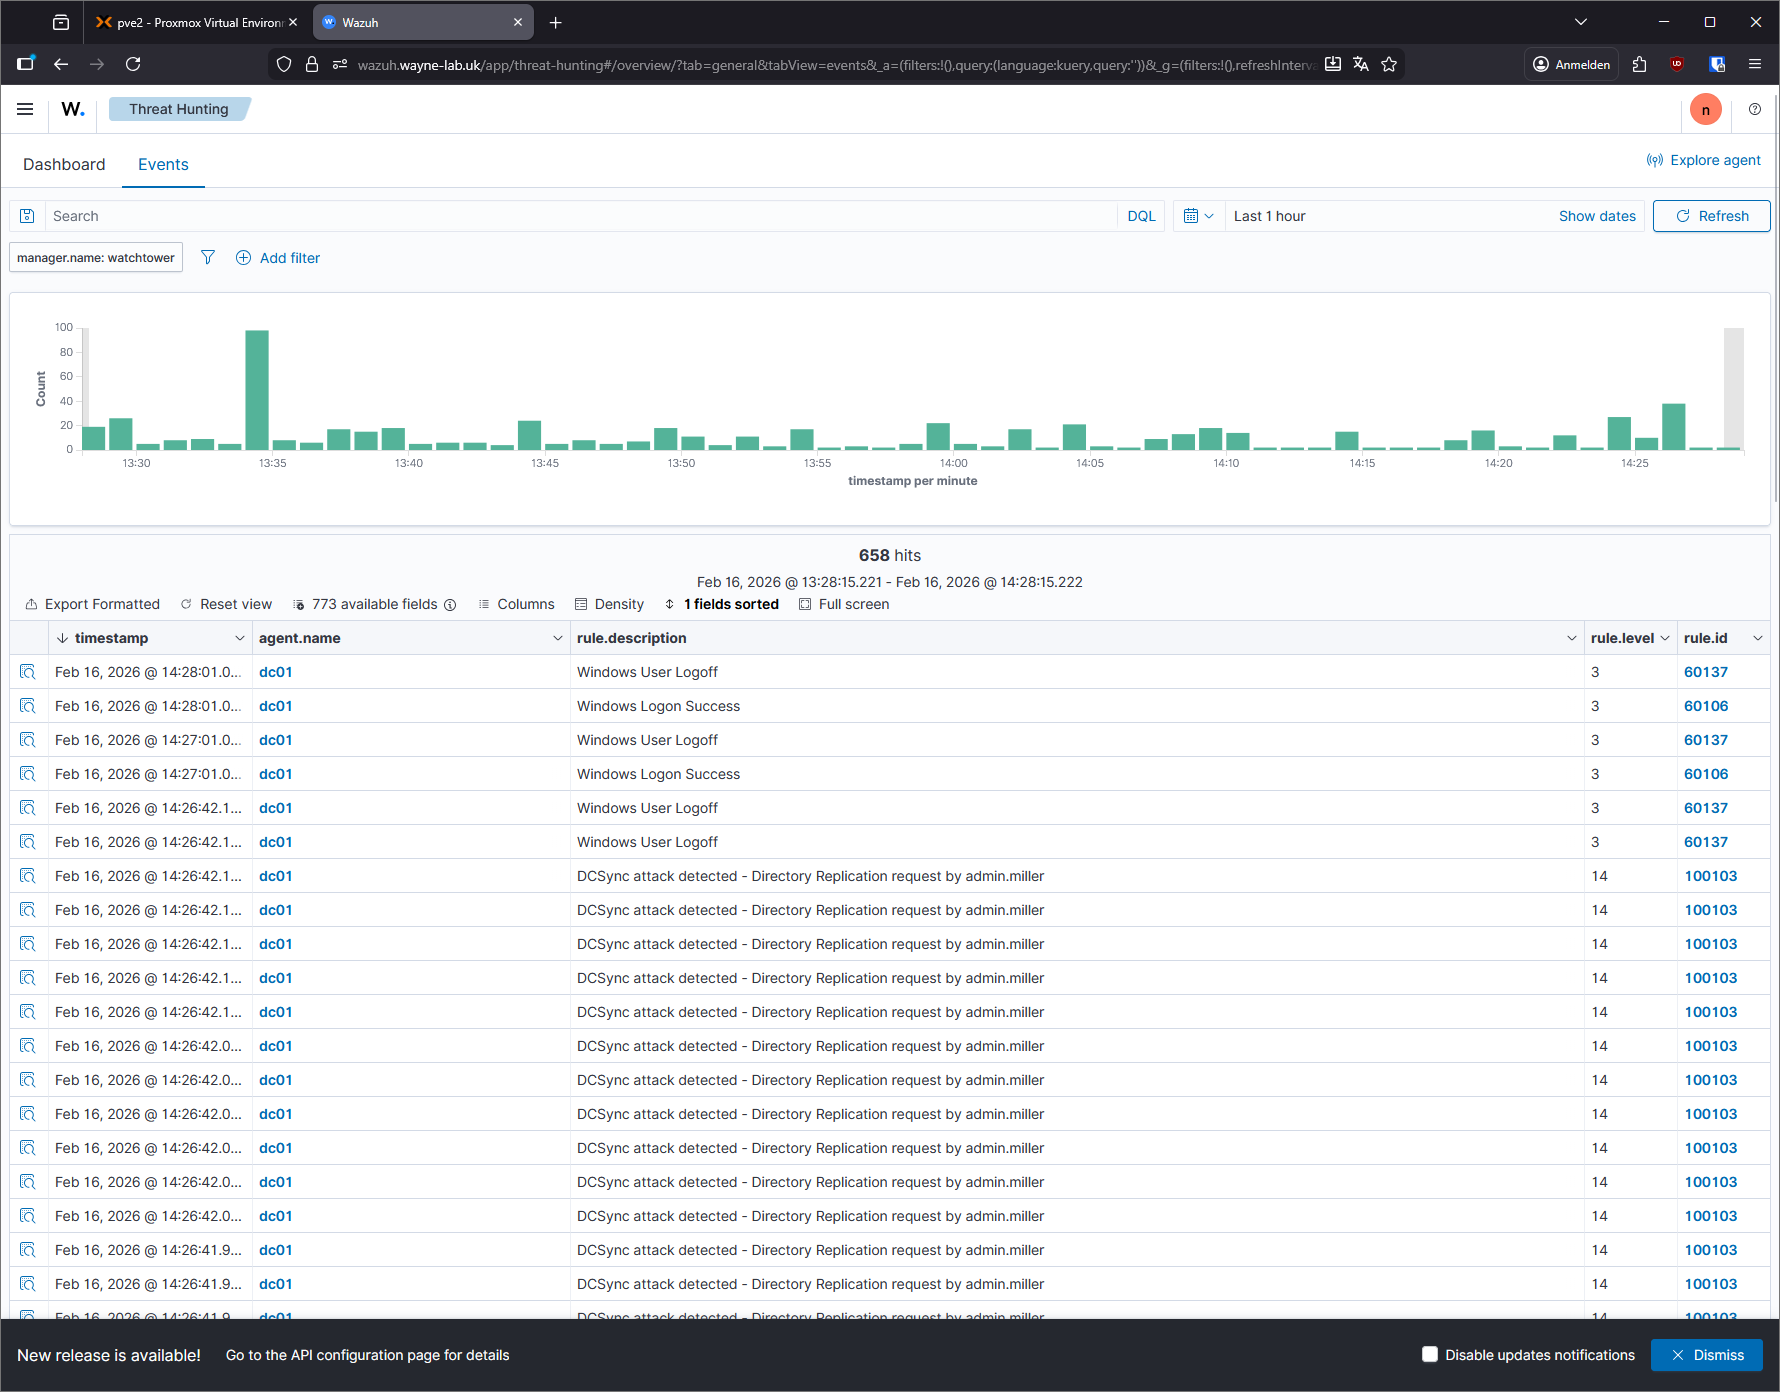The image size is (1780, 1392).
Task: Click inside the Search input field
Action: click(400, 216)
